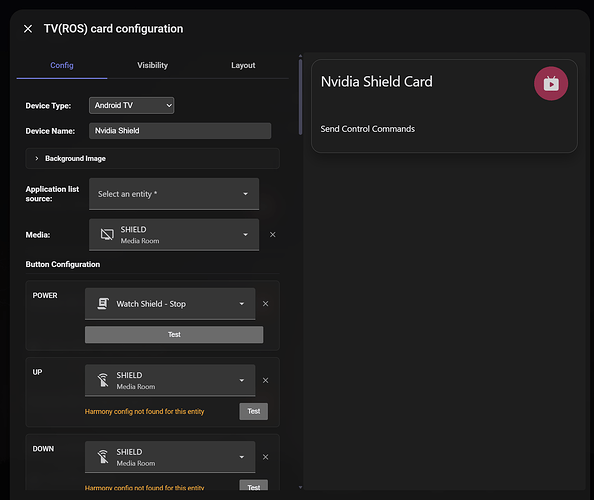Clear the Media entity selection

click(272, 235)
